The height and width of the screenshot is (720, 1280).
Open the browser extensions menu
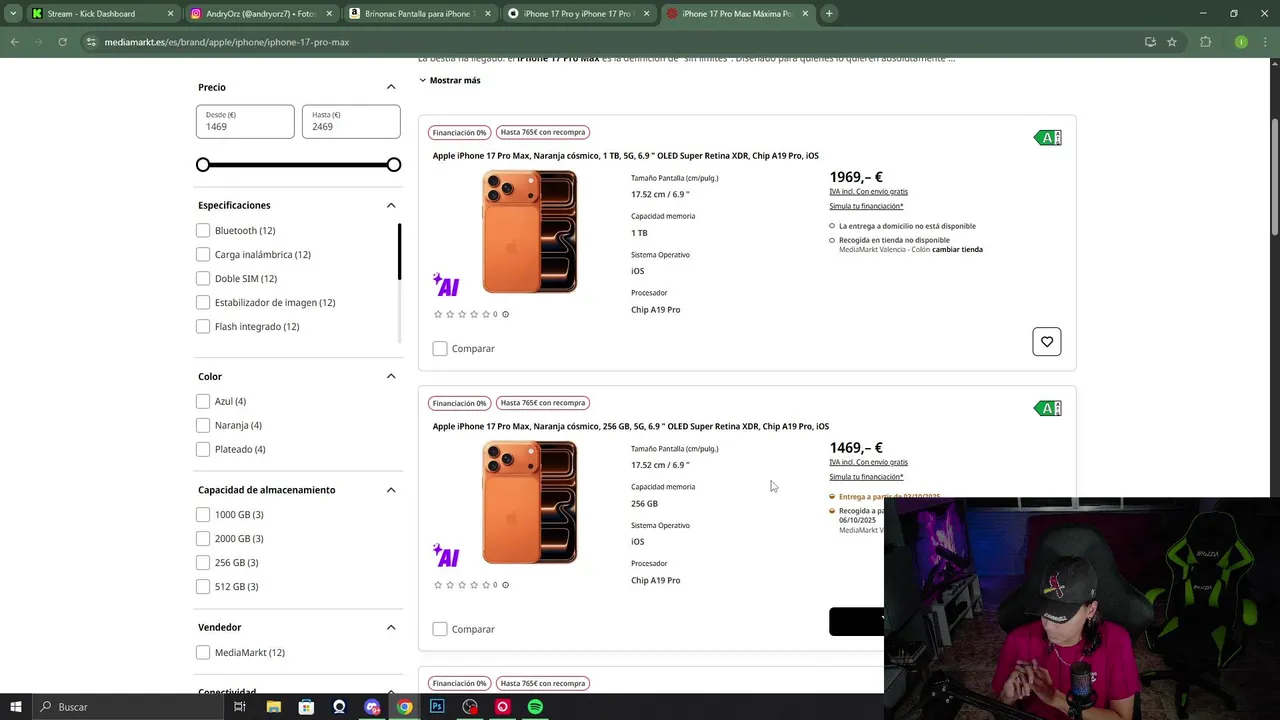click(1205, 42)
